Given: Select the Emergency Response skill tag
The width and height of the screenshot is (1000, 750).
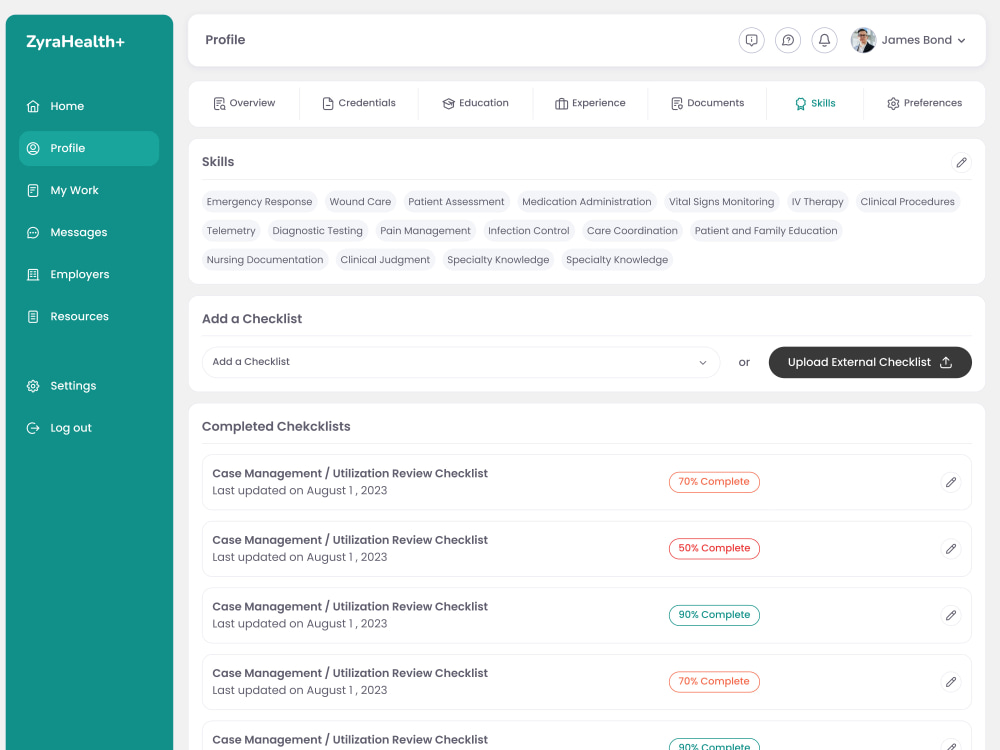Looking at the screenshot, I should (259, 202).
